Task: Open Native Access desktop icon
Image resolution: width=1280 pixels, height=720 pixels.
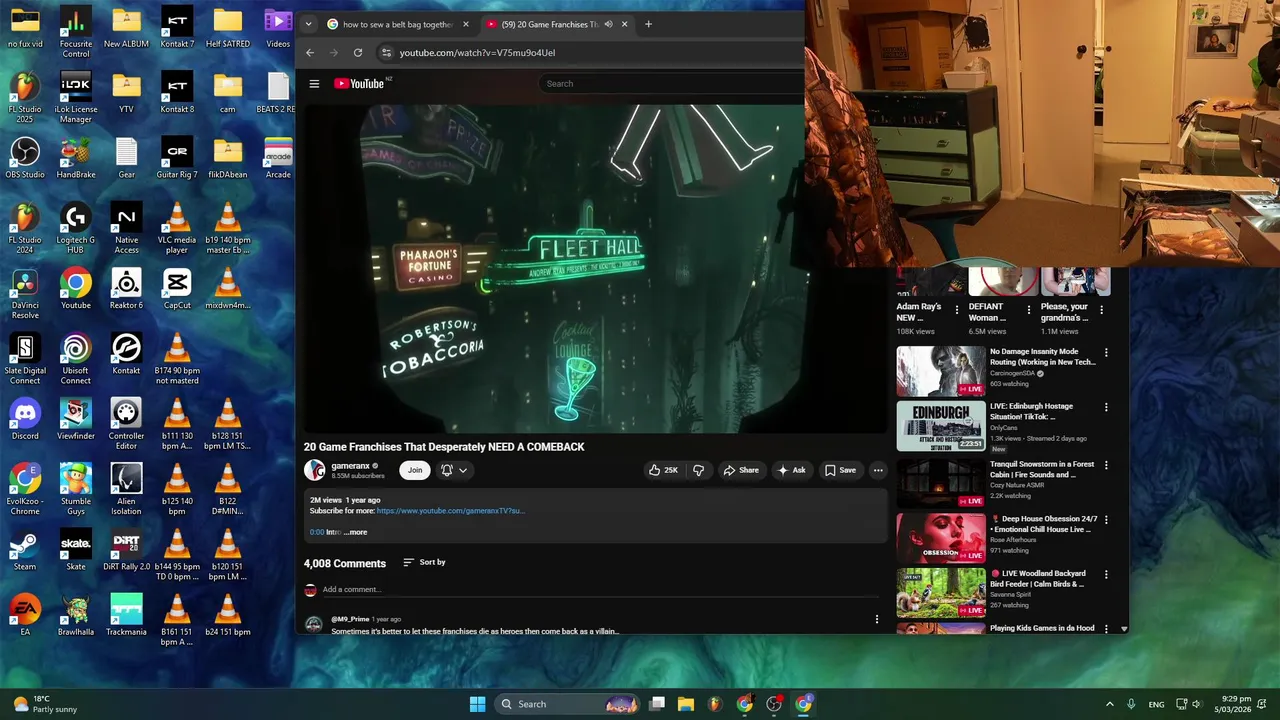Action: click(126, 229)
